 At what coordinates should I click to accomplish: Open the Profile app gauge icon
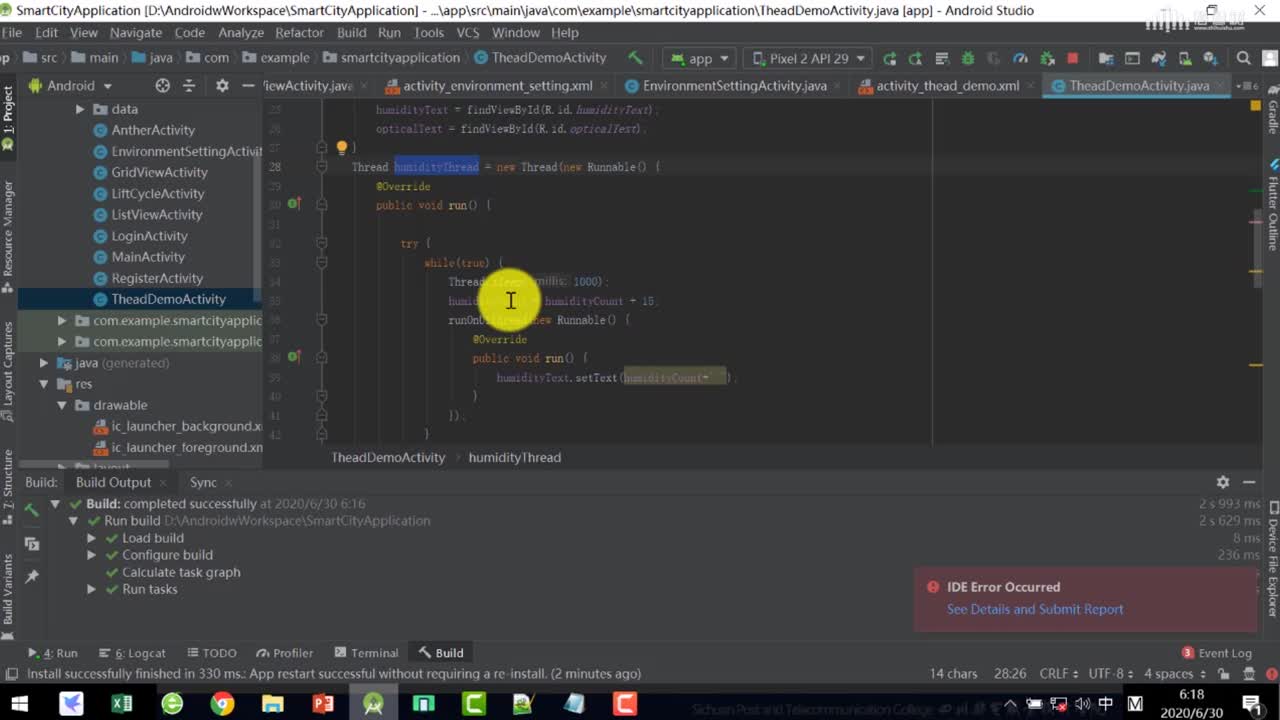tap(1020, 58)
